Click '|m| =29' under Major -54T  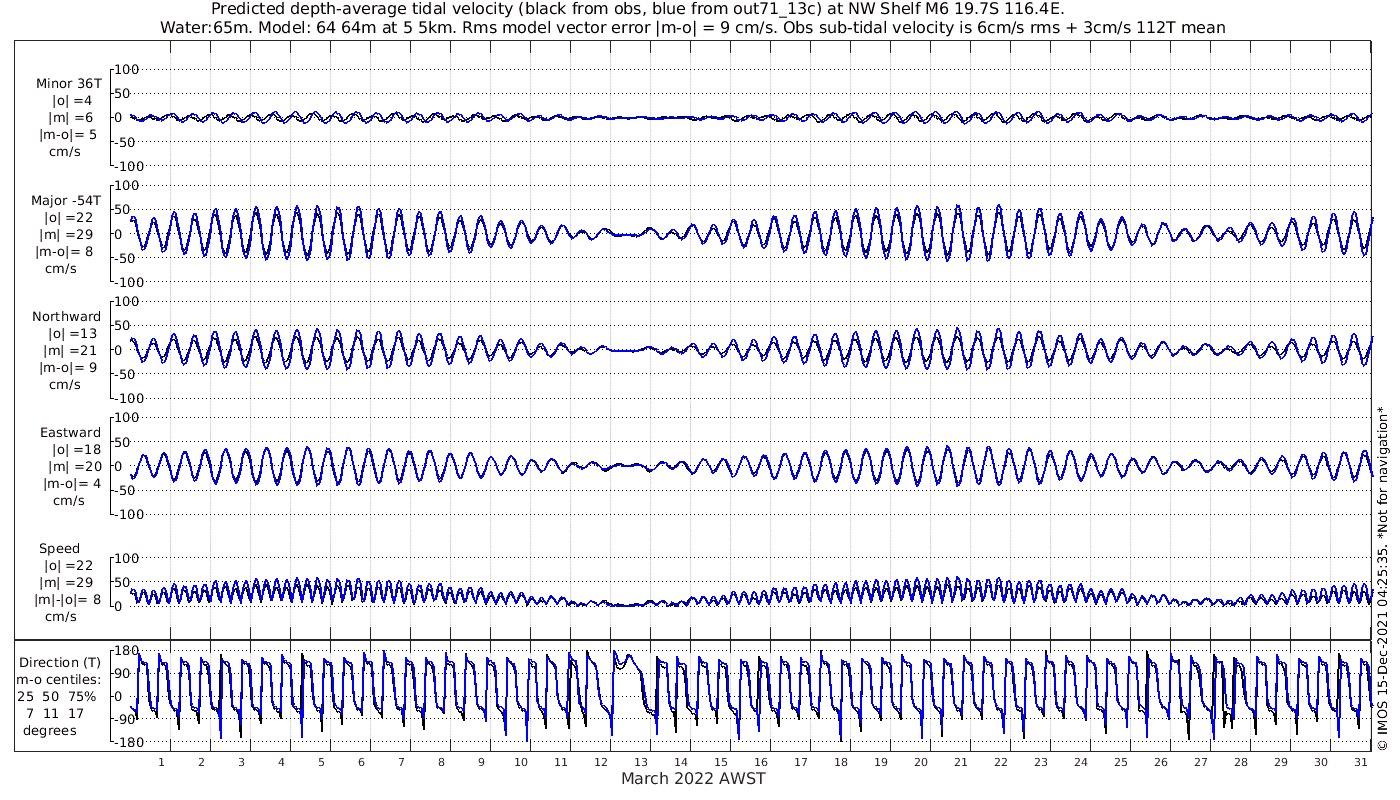68,234
